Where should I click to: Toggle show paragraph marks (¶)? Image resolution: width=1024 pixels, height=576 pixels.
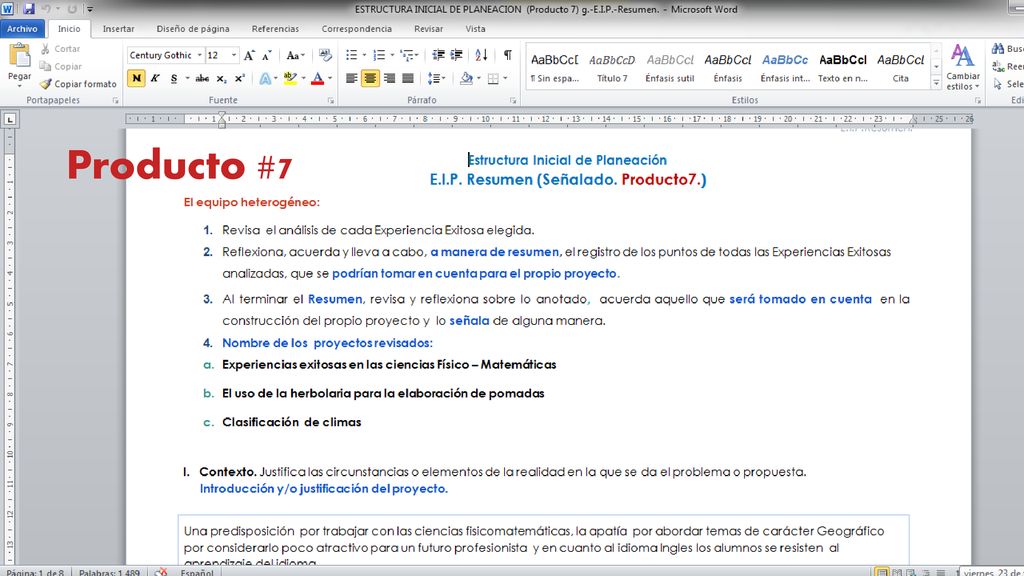pyautogui.click(x=507, y=56)
